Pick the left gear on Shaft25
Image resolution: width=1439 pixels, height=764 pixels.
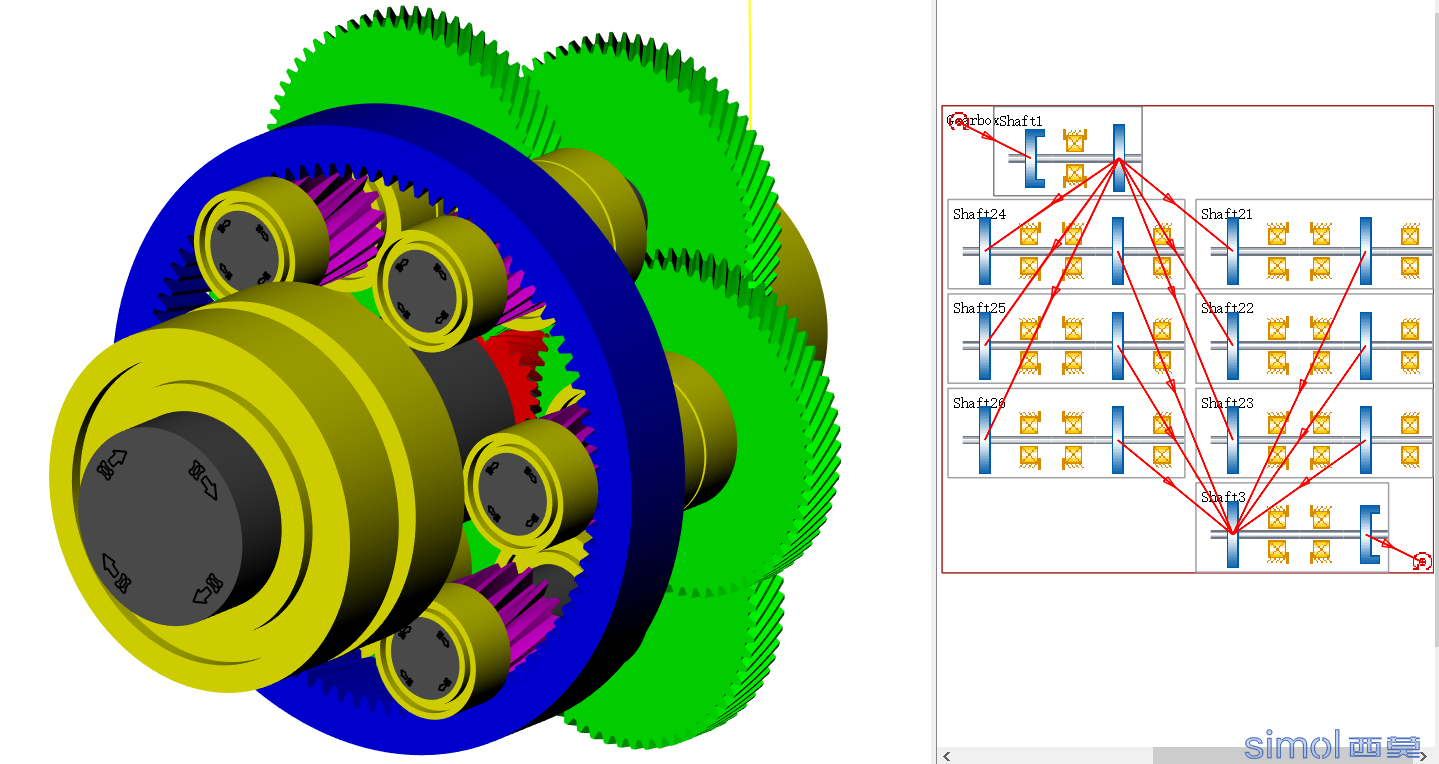(985, 346)
